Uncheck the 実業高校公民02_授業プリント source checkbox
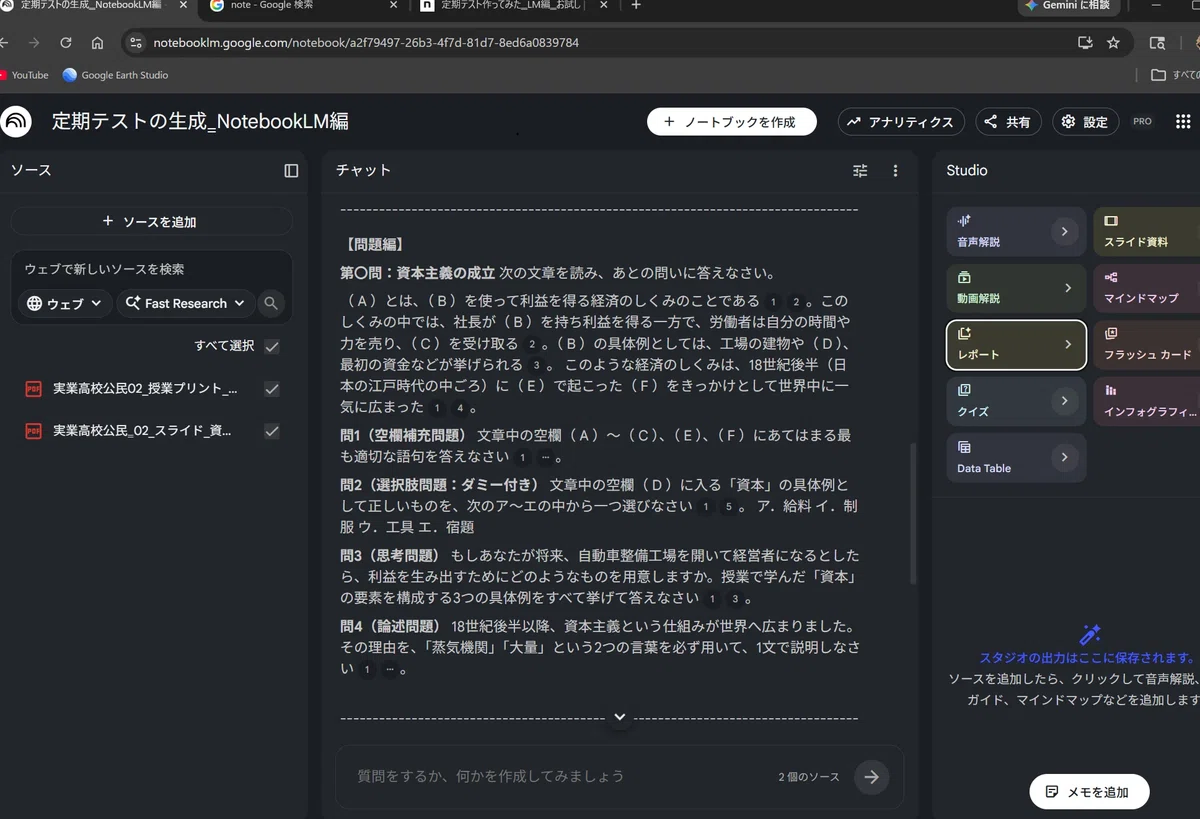The image size is (1200, 819). (x=272, y=389)
